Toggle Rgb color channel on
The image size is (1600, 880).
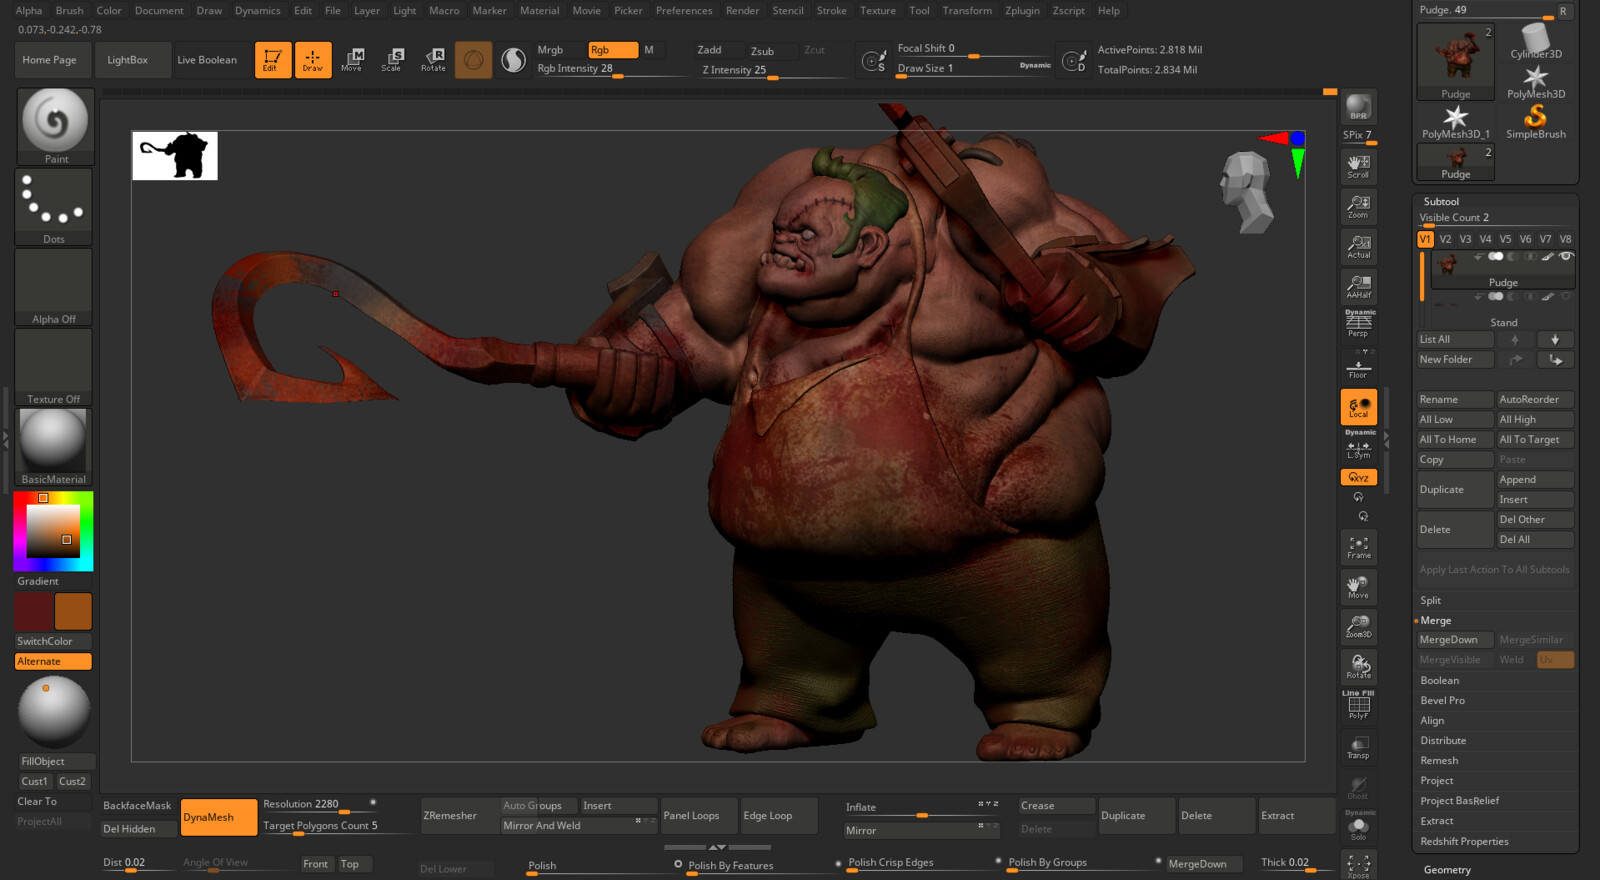click(612, 50)
